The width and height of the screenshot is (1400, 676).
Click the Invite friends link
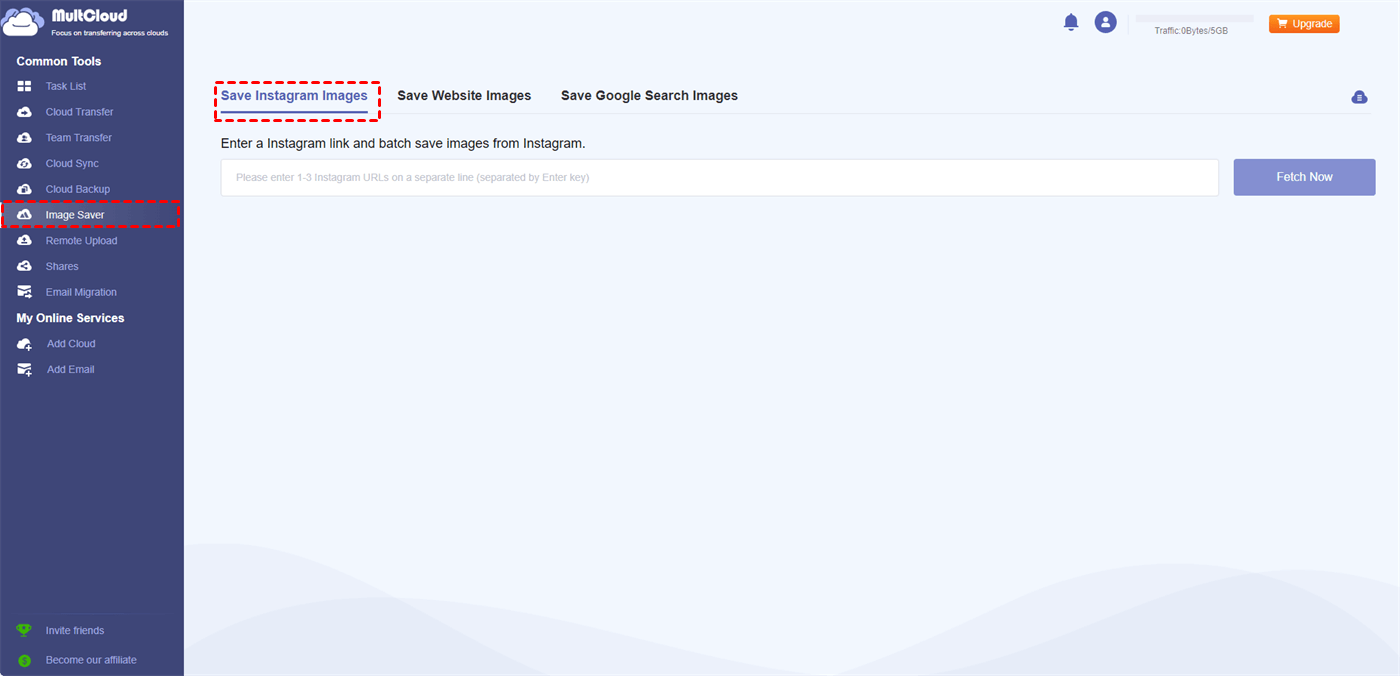[x=75, y=631]
